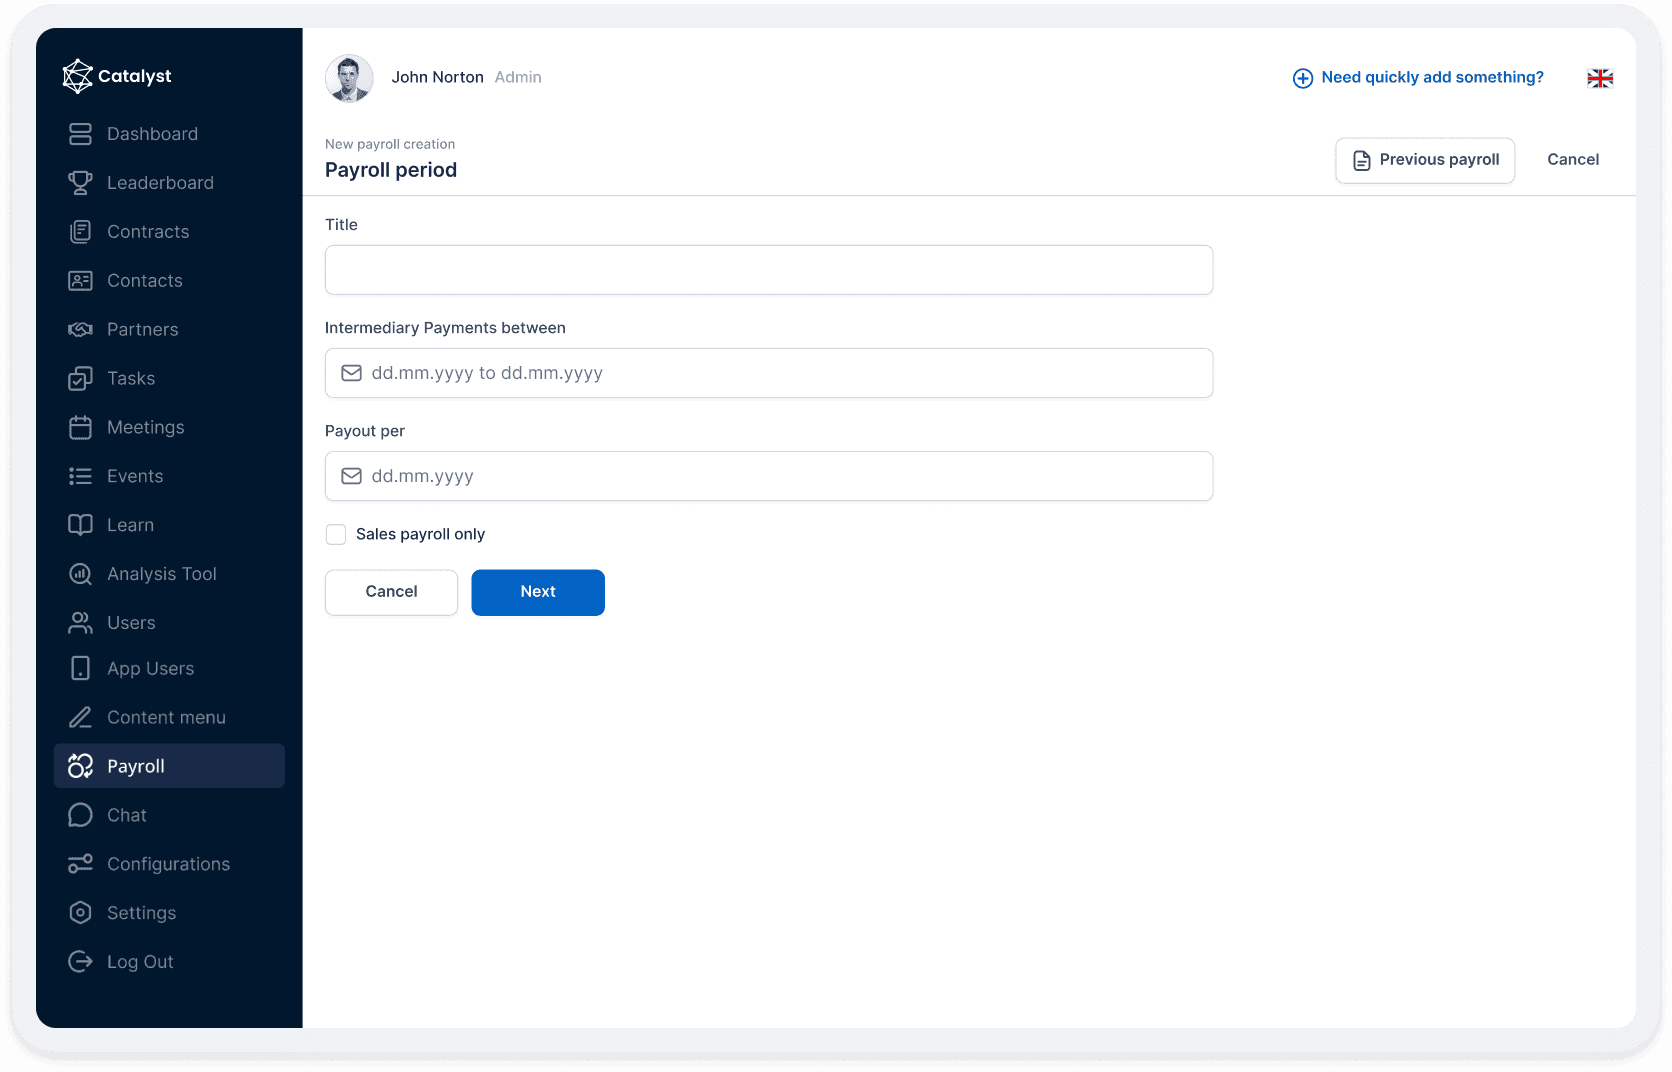Click the Configurations sliders icon

80,864
